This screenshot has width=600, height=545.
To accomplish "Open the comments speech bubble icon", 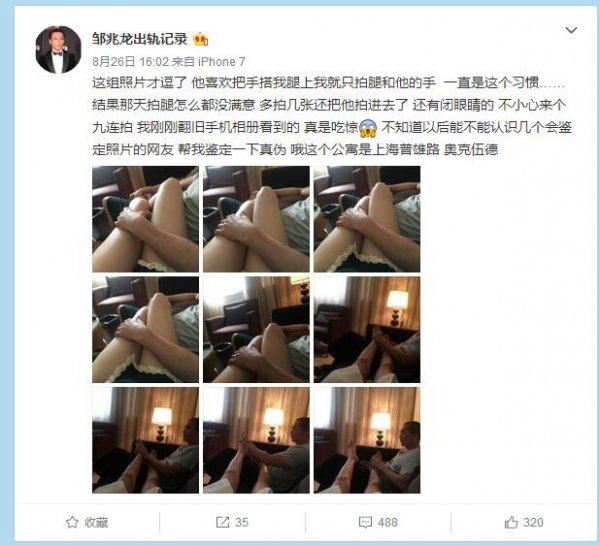I will (x=365, y=522).
